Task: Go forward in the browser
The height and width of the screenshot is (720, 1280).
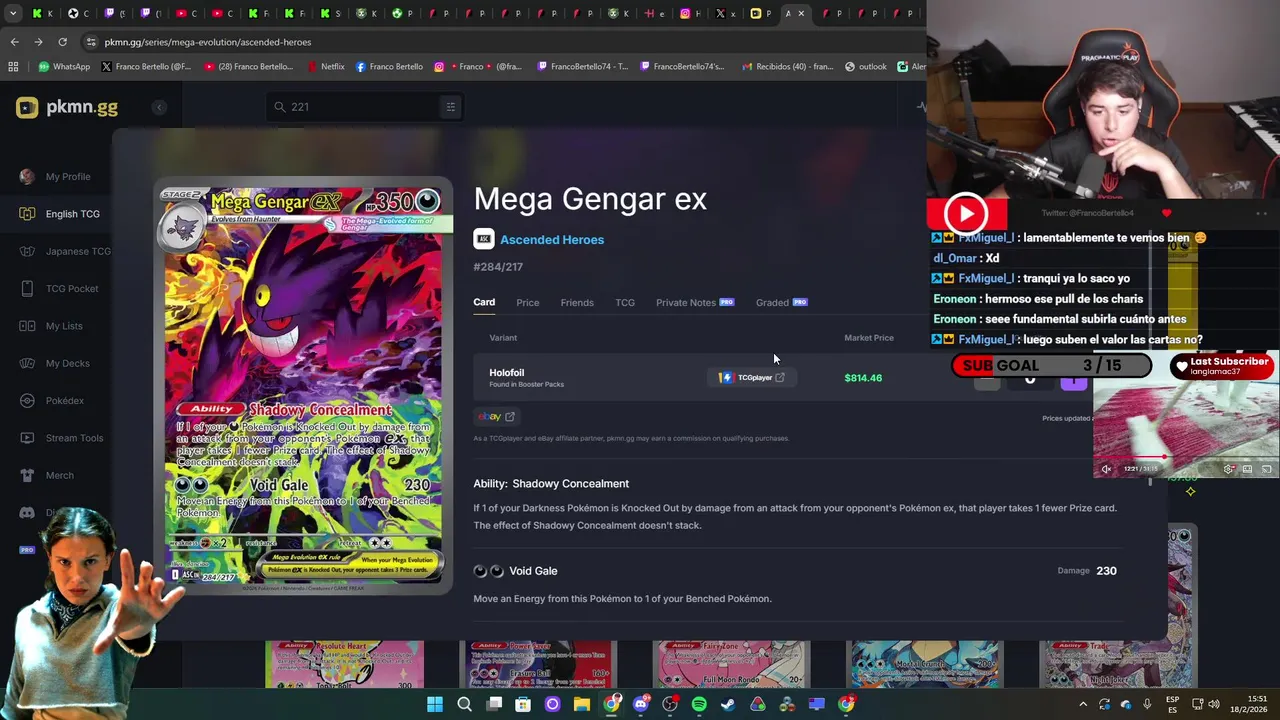Action: [38, 42]
